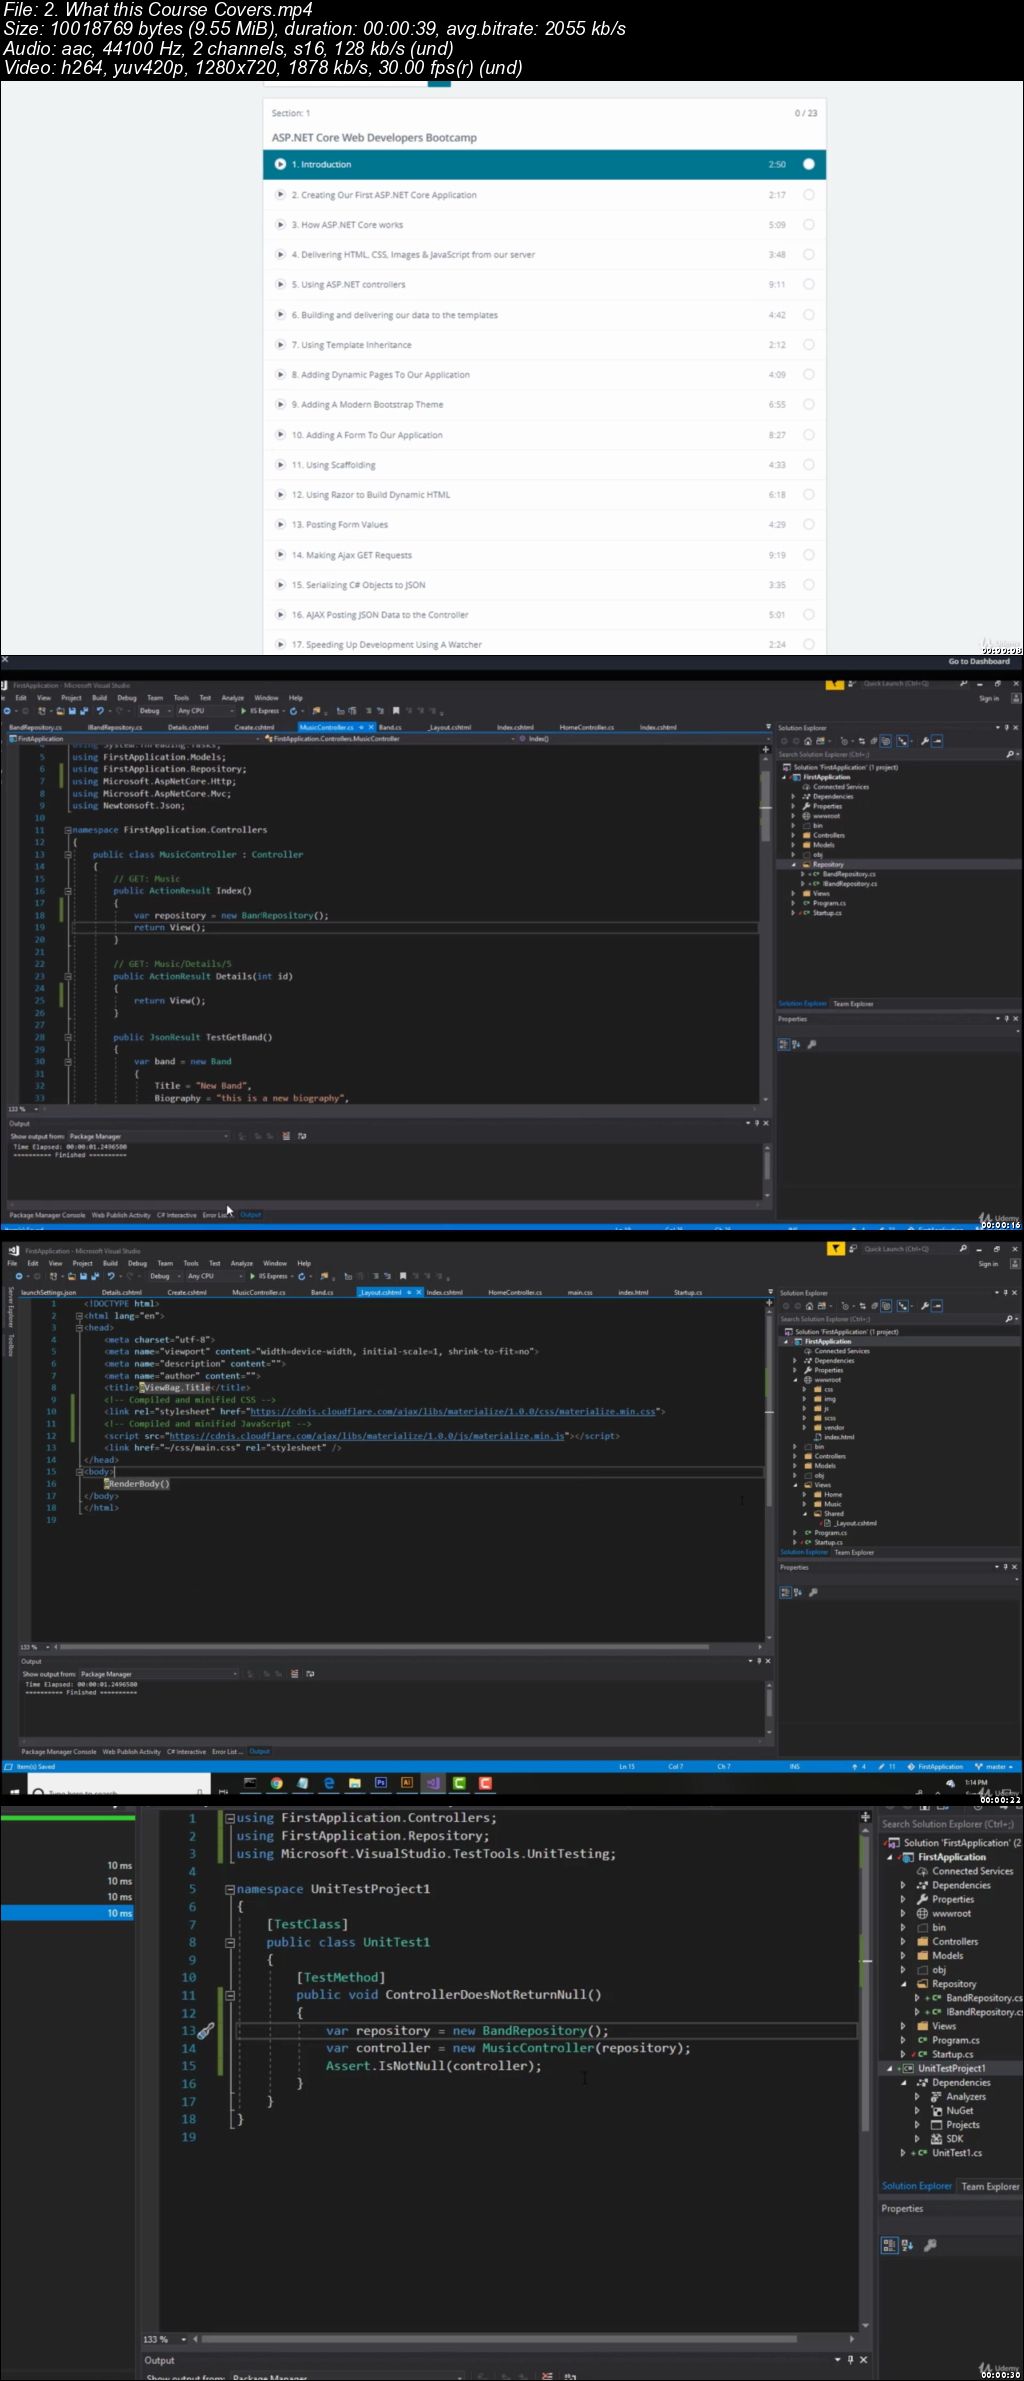Toggle completion circle for "5. Using ASP.NET controllers"
Image resolution: width=1024 pixels, height=2381 pixels.
tap(809, 285)
